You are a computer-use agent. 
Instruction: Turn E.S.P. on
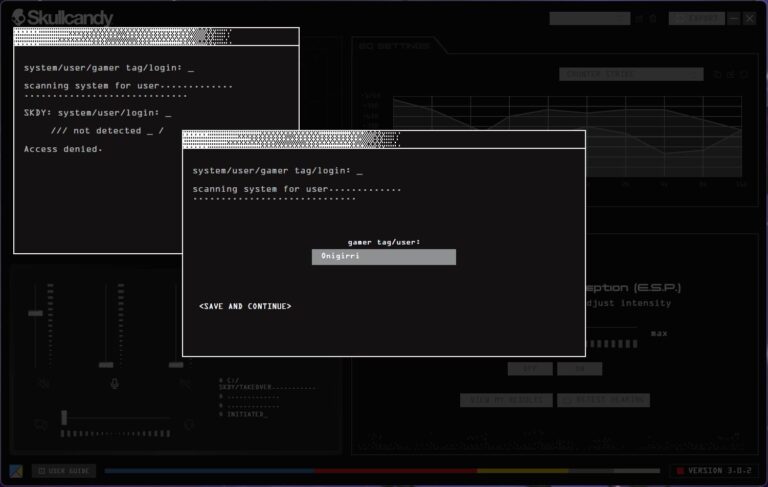(x=579, y=369)
